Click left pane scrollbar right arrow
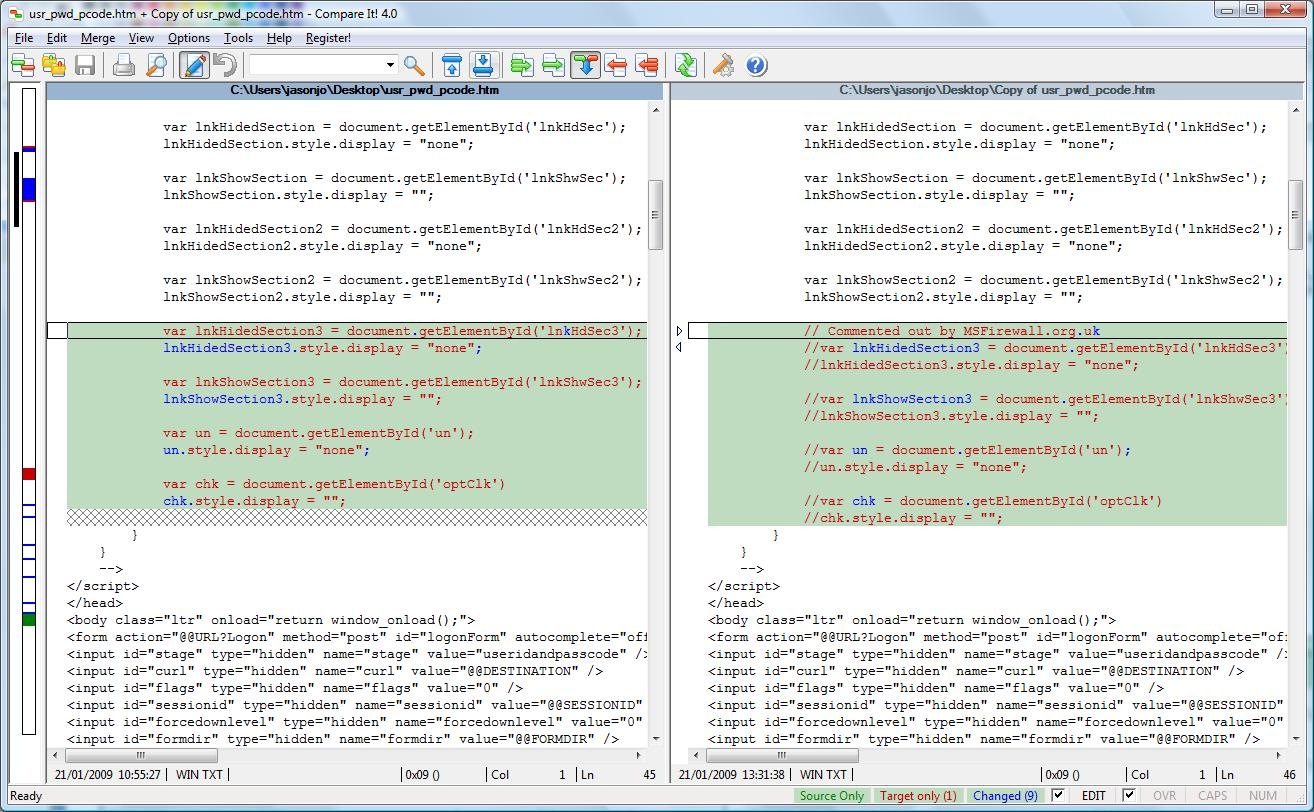The height and width of the screenshot is (812, 1314). tap(639, 756)
